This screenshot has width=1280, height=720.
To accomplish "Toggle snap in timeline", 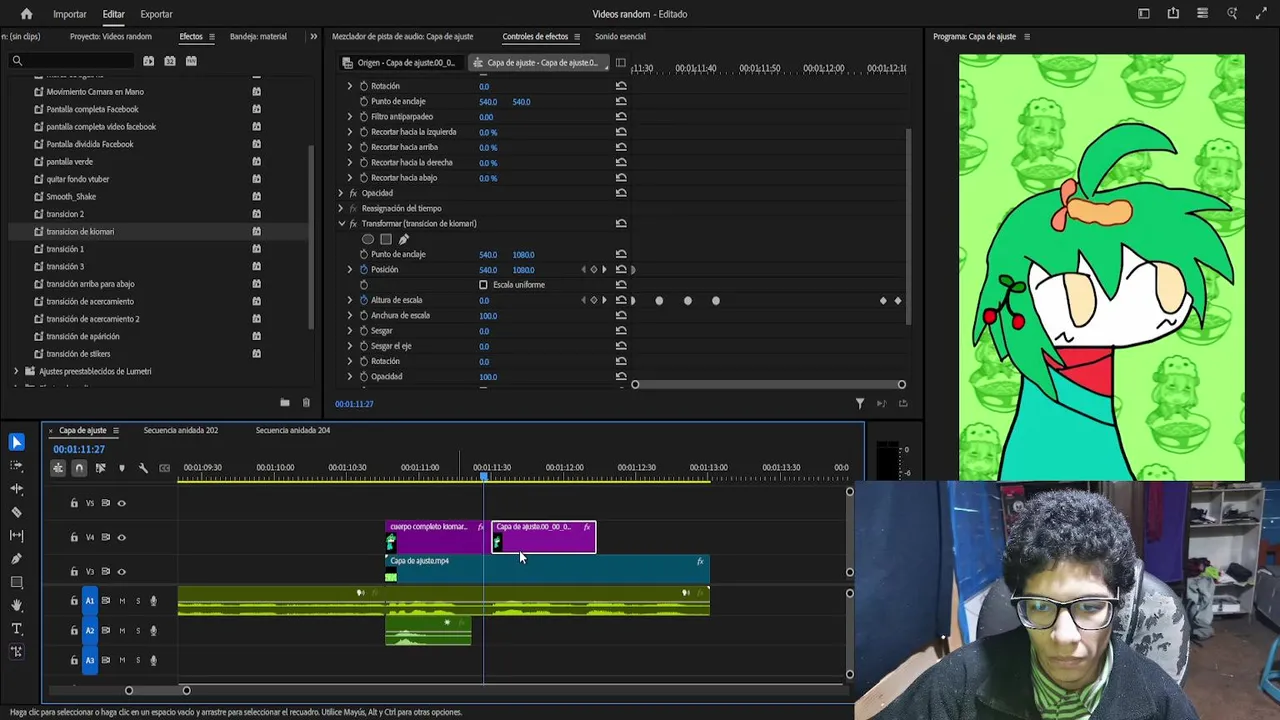I will [79, 468].
